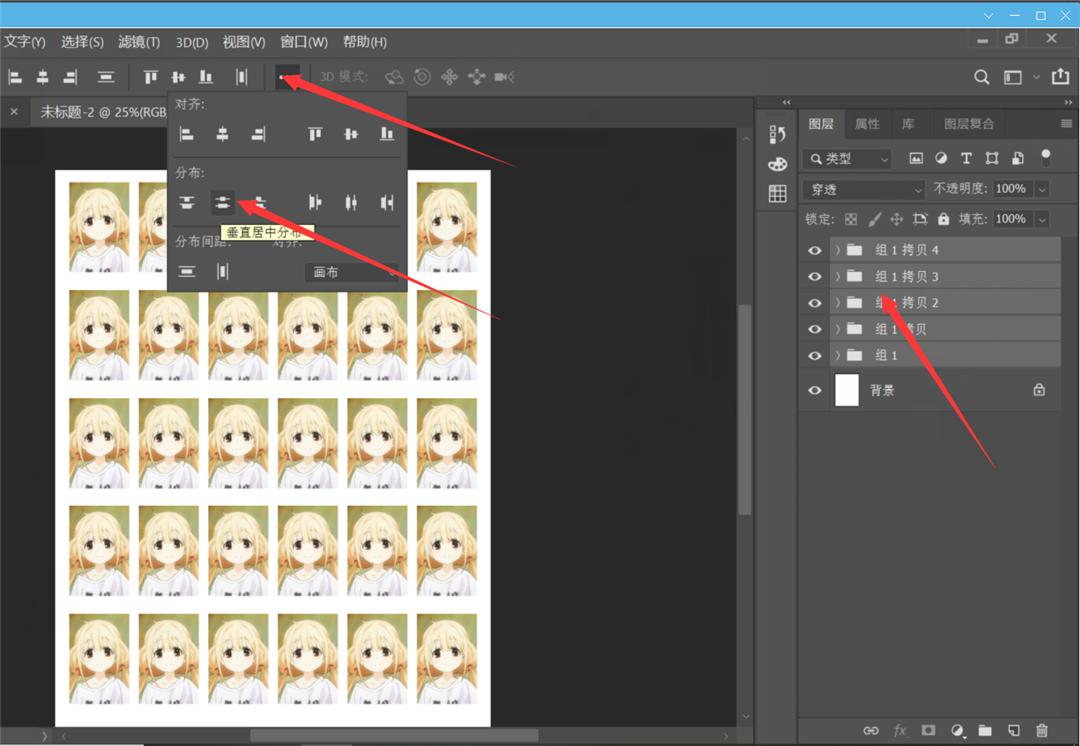Toggle visibility of the 背景 layer
This screenshot has width=1080, height=746.
814,390
